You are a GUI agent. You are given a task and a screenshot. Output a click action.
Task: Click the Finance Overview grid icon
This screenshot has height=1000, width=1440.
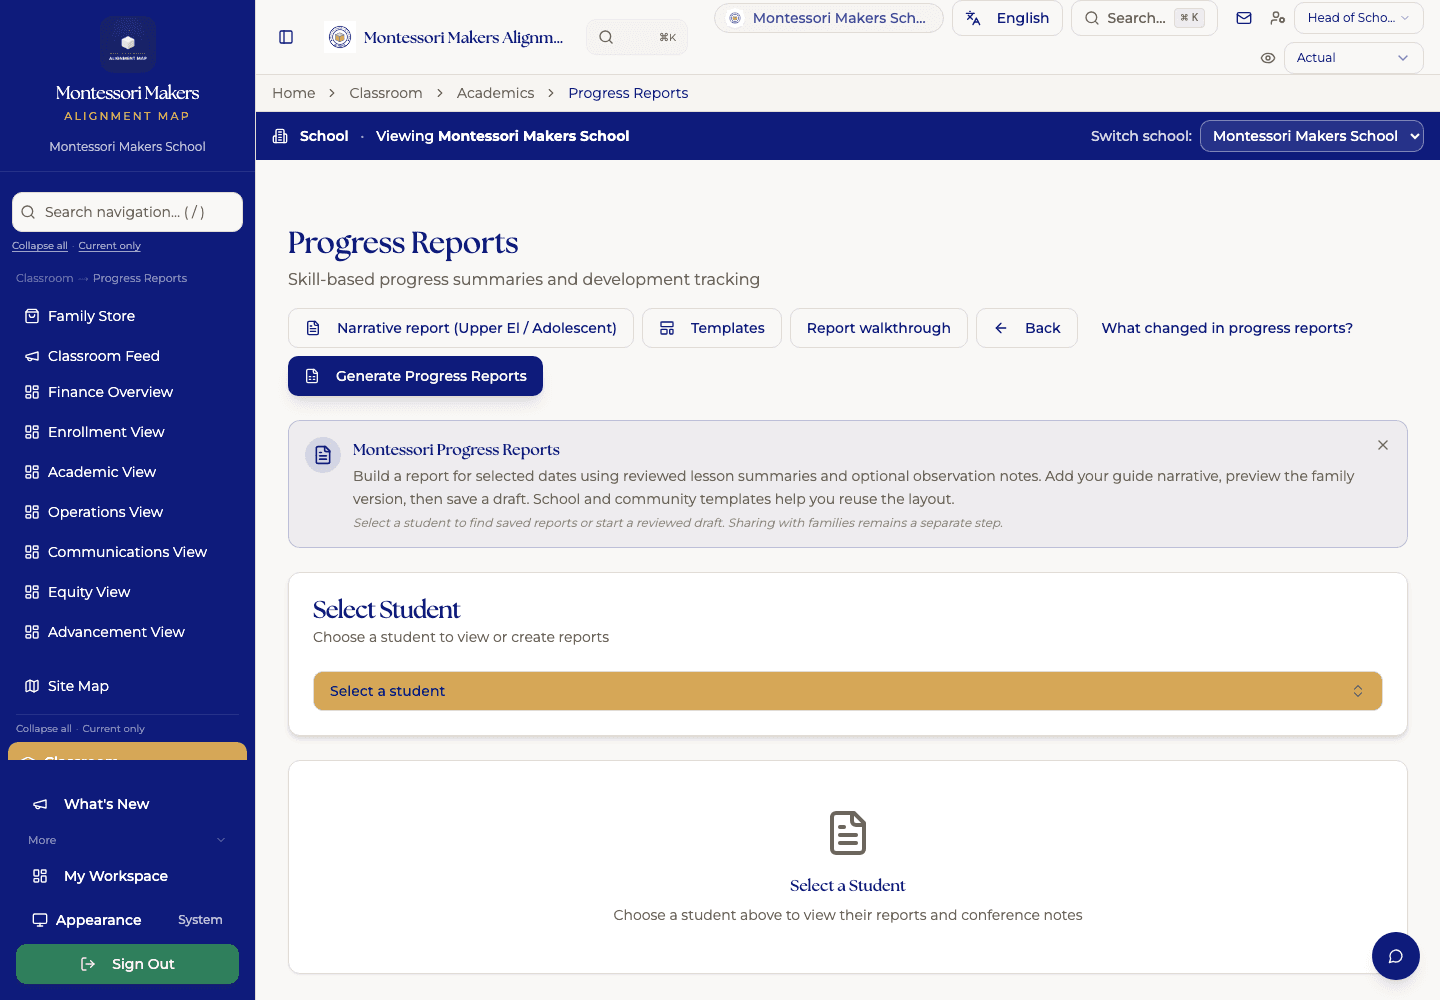pos(32,392)
